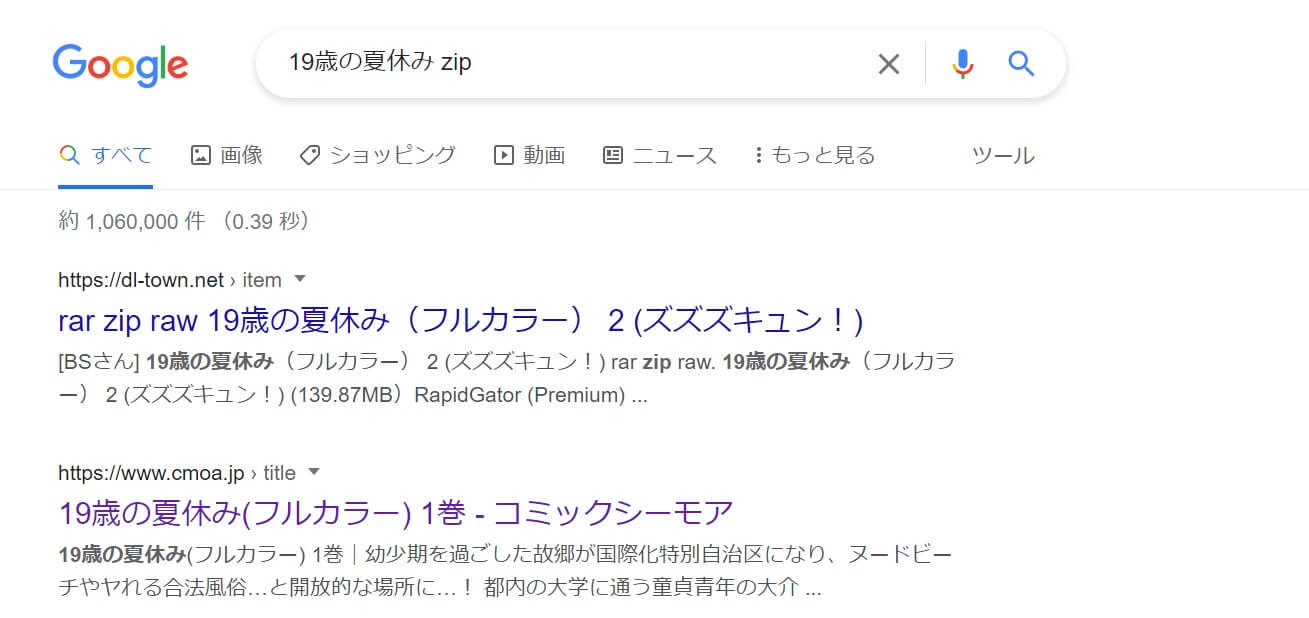Click the https://www.cmoa.jp › title URL
Image resolution: width=1309 pixels, height=618 pixels.
[177, 473]
